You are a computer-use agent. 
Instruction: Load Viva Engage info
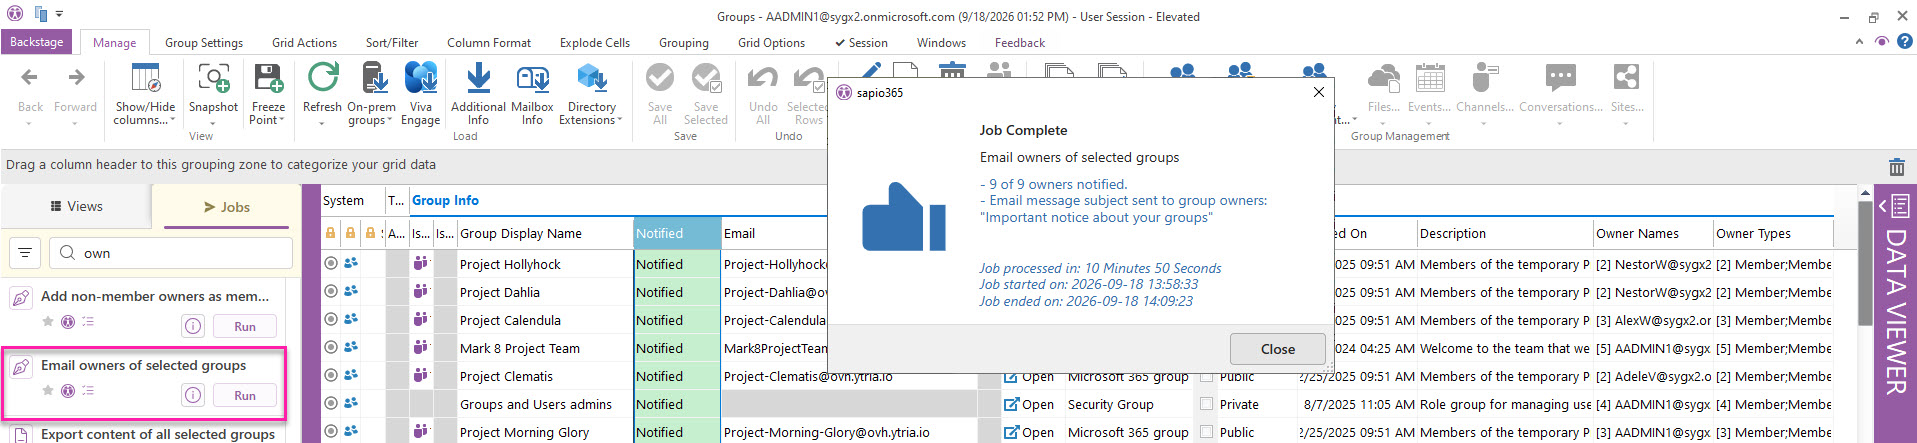(x=421, y=78)
